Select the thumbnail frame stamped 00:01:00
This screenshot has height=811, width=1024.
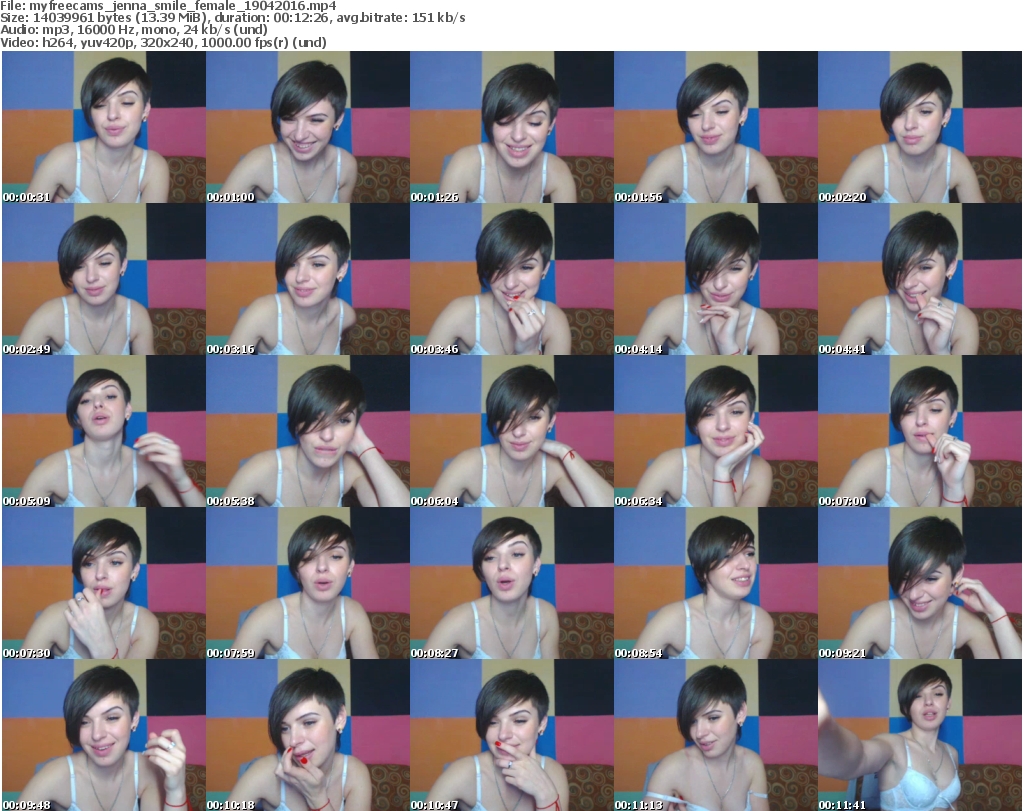(x=308, y=127)
